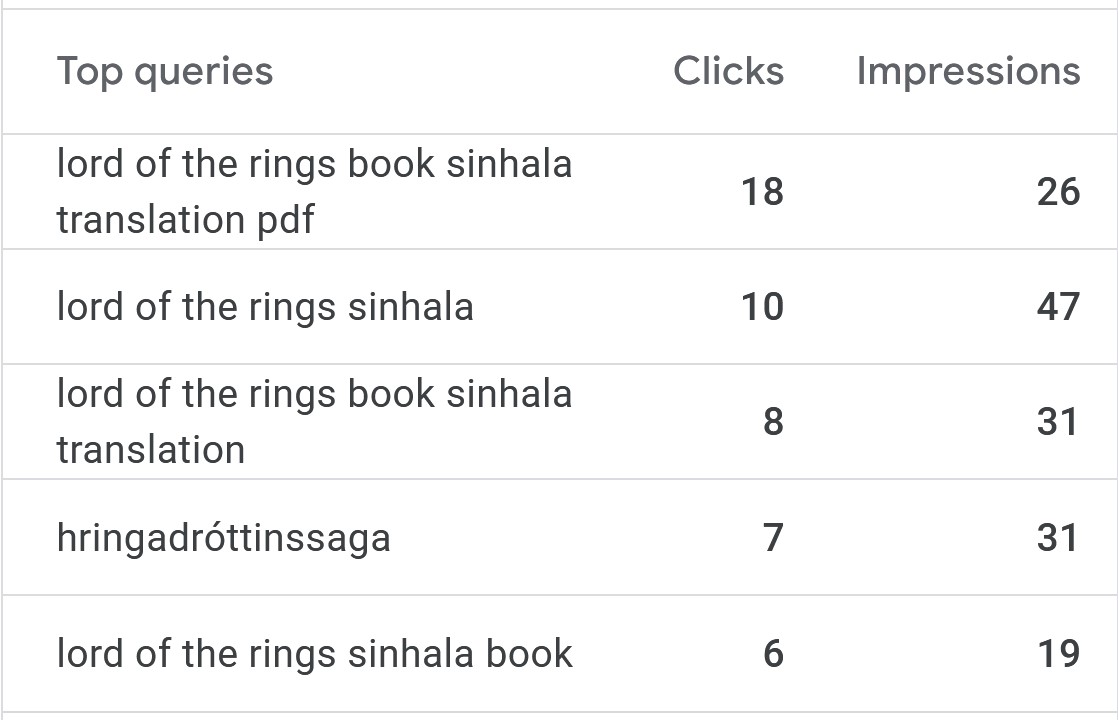Sort by the Clicks column header
Image resolution: width=1118 pixels, height=720 pixels.
point(729,71)
